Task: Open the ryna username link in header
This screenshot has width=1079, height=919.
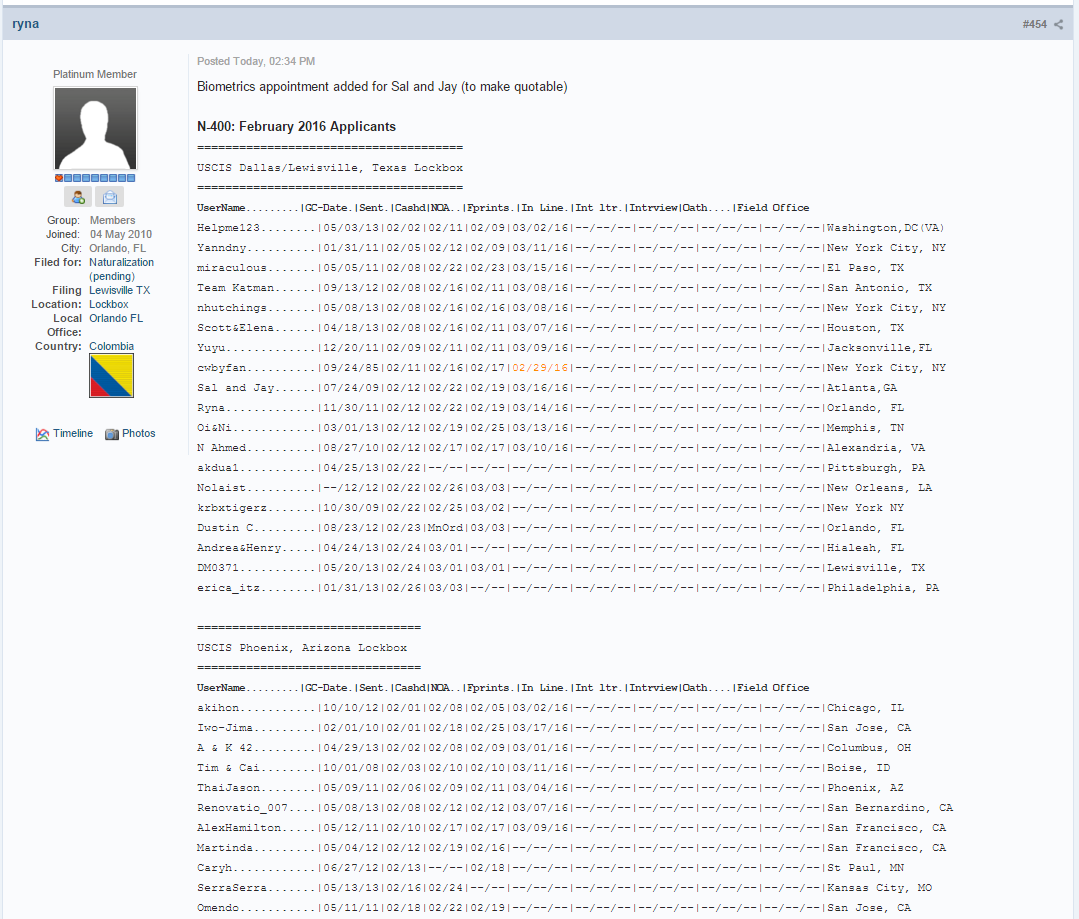Action: 26,24
